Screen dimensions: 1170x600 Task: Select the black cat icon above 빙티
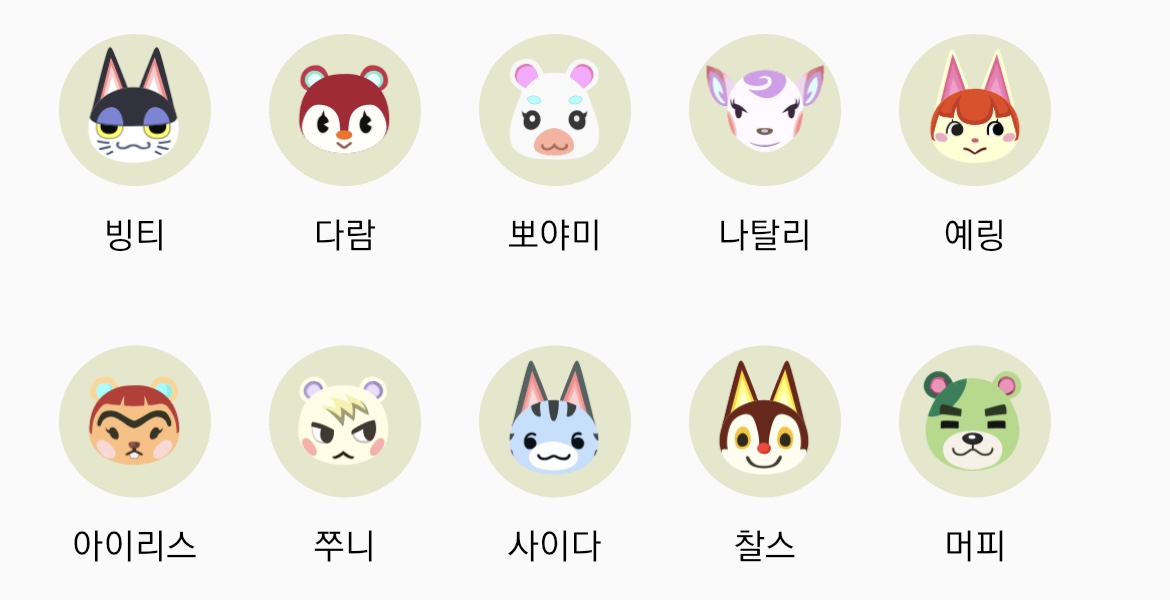point(134,110)
